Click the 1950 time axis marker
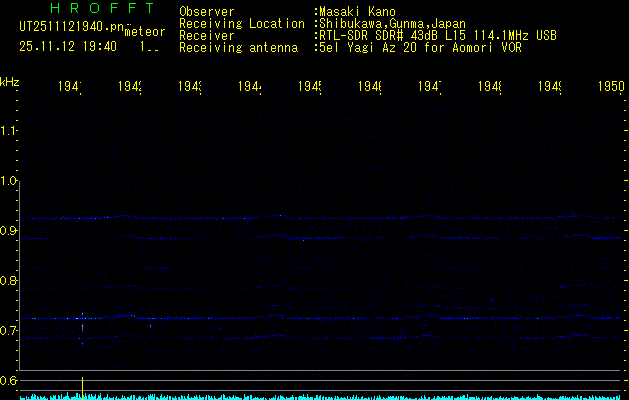 pyautogui.click(x=611, y=88)
